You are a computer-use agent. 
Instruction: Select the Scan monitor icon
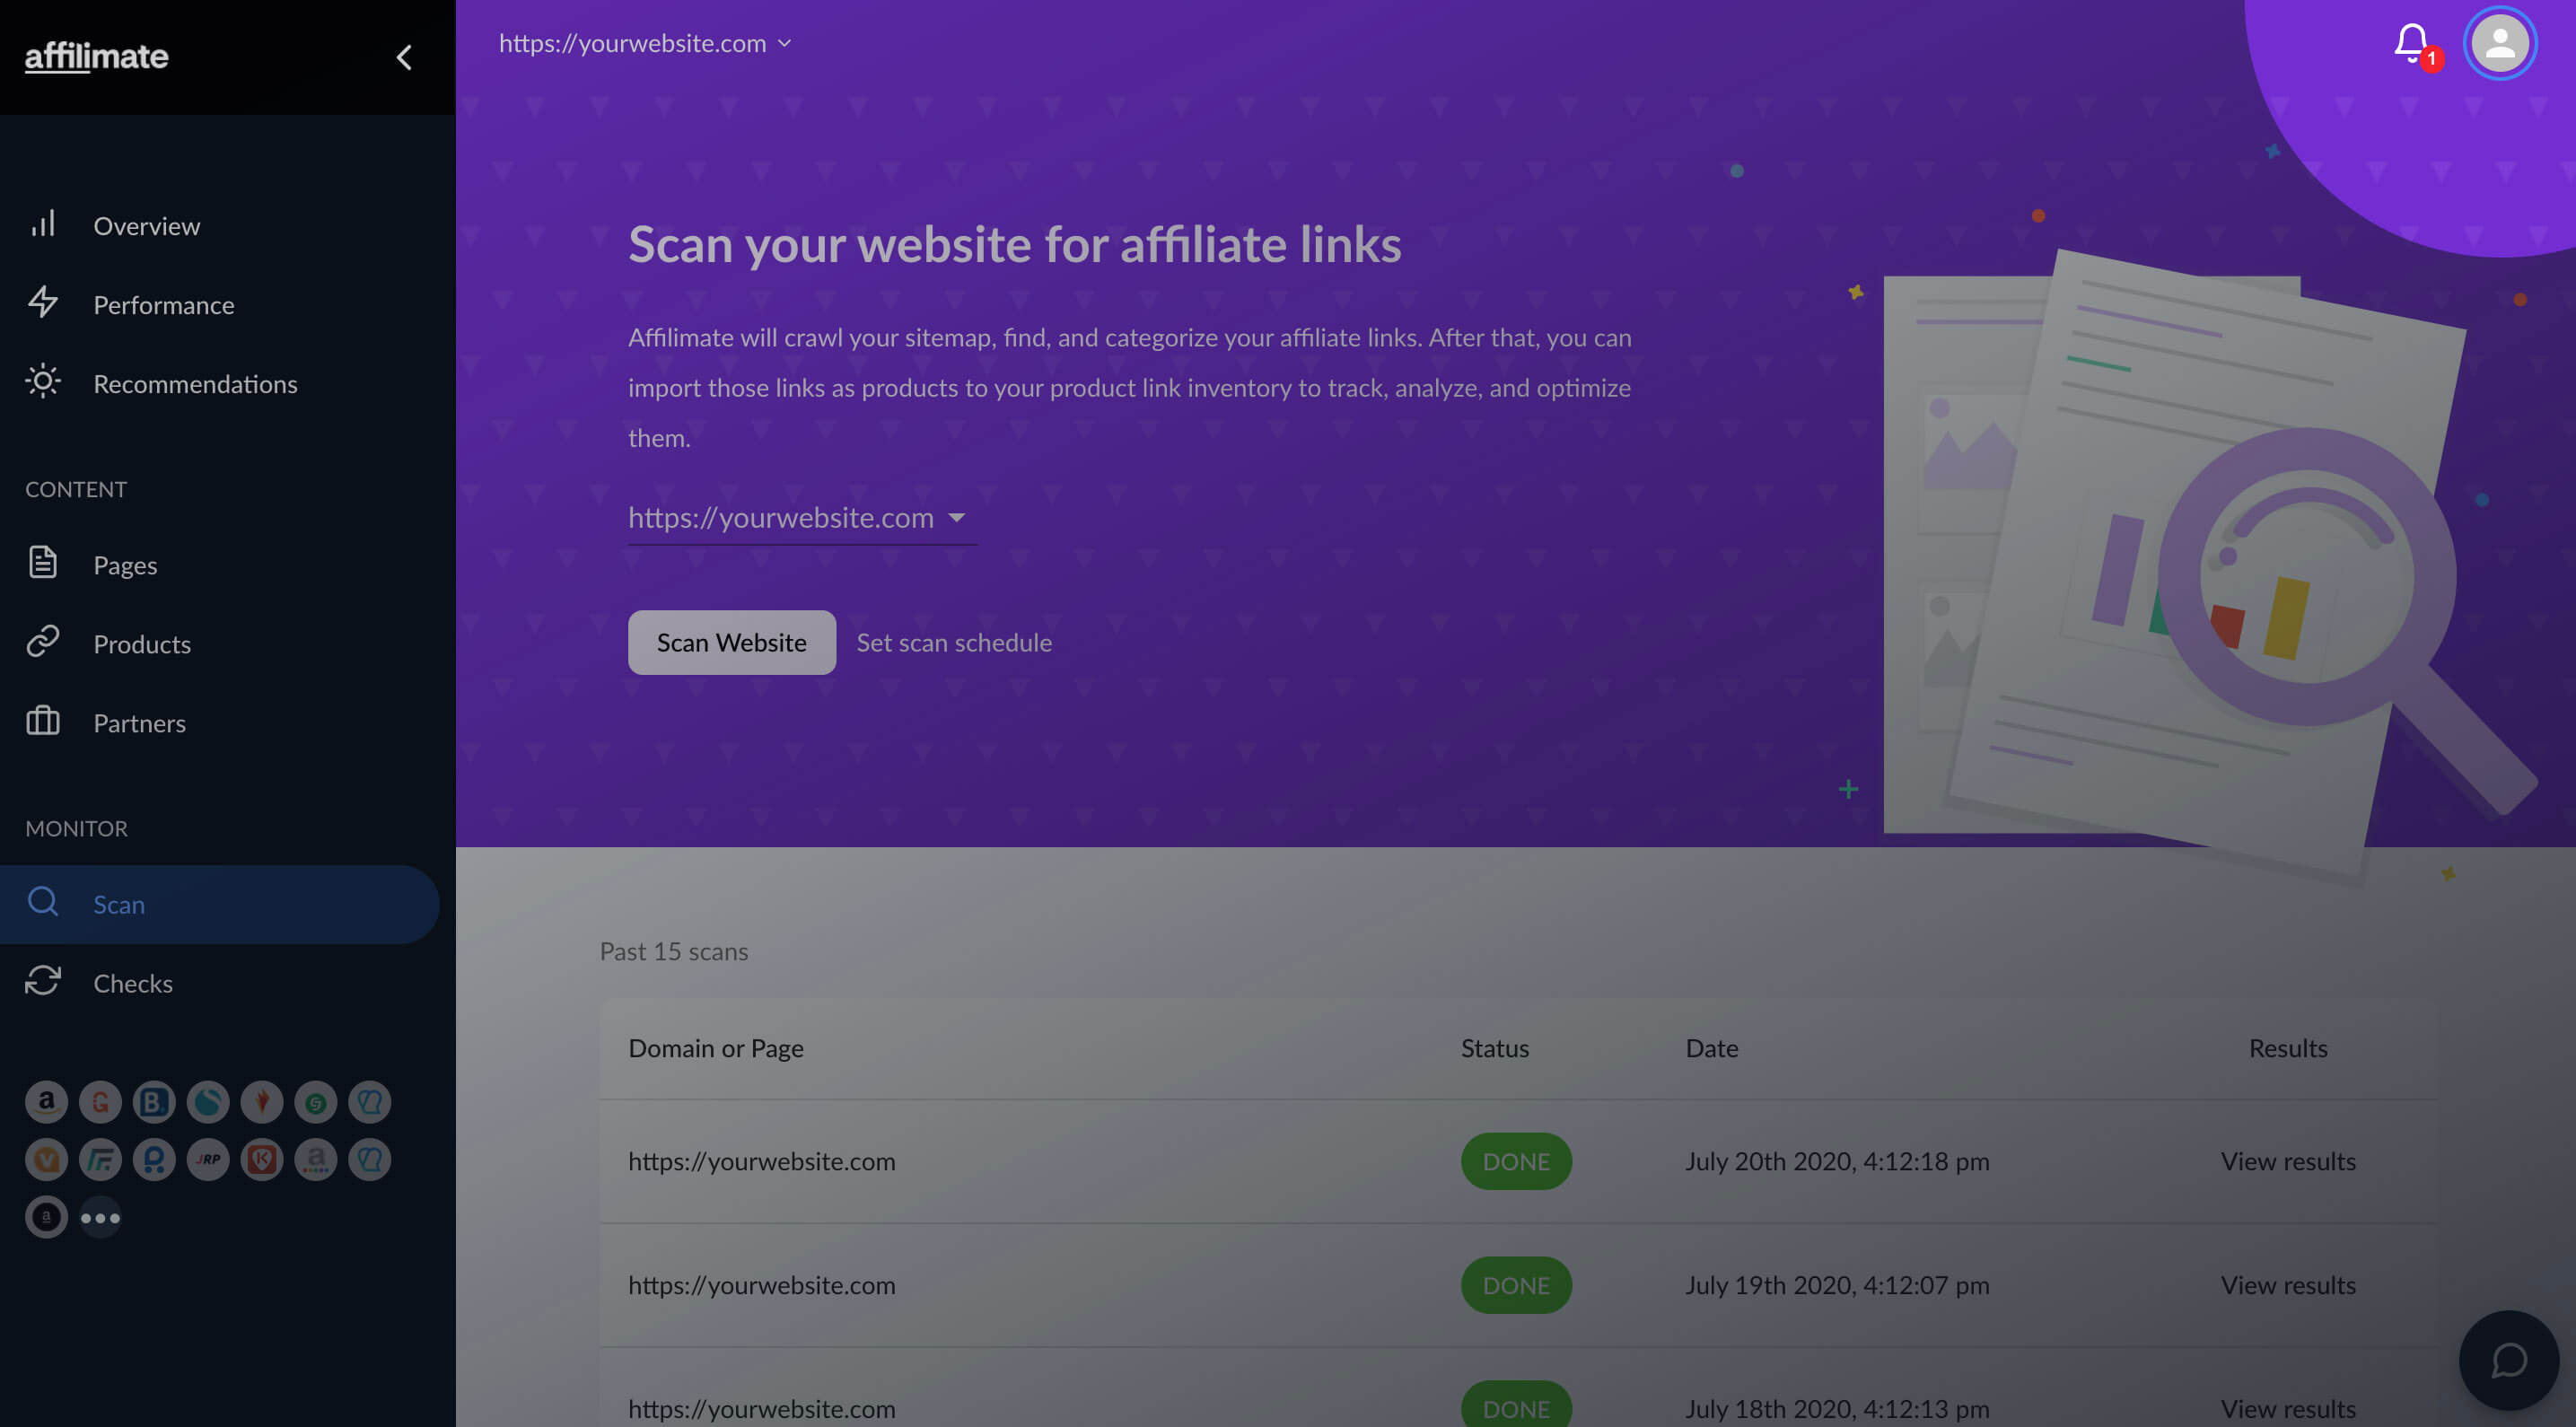pos(42,903)
